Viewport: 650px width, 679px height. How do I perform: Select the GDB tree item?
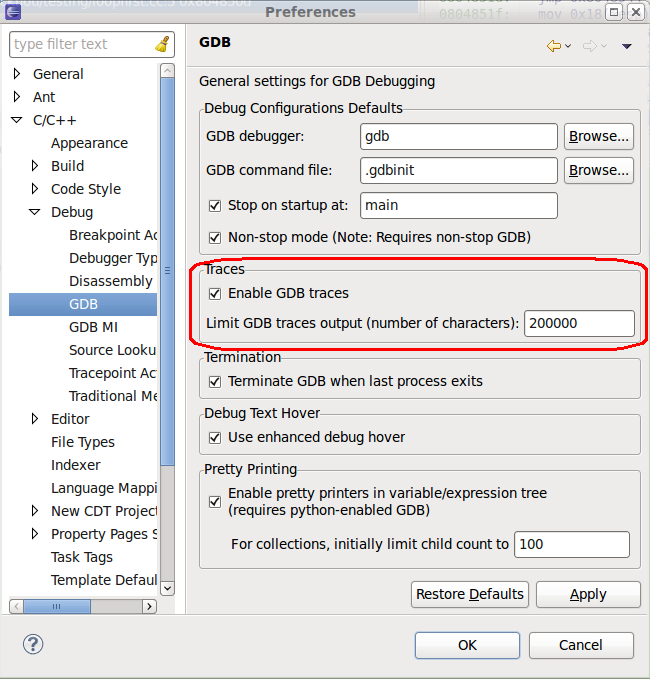point(83,304)
